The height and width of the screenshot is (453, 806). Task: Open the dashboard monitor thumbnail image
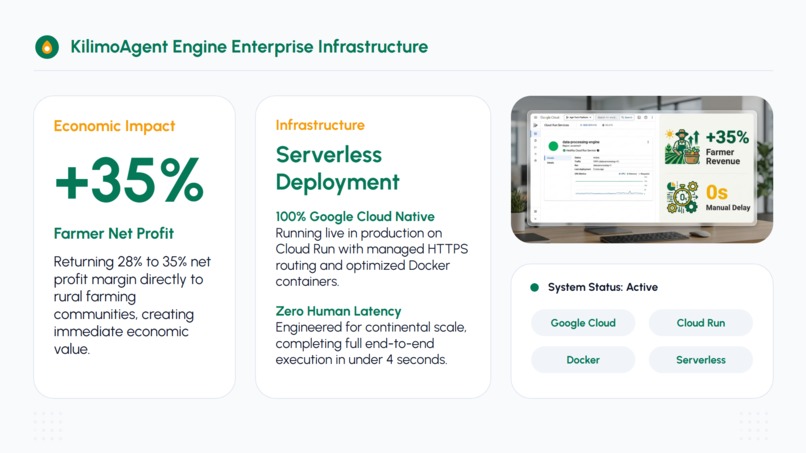click(x=642, y=169)
